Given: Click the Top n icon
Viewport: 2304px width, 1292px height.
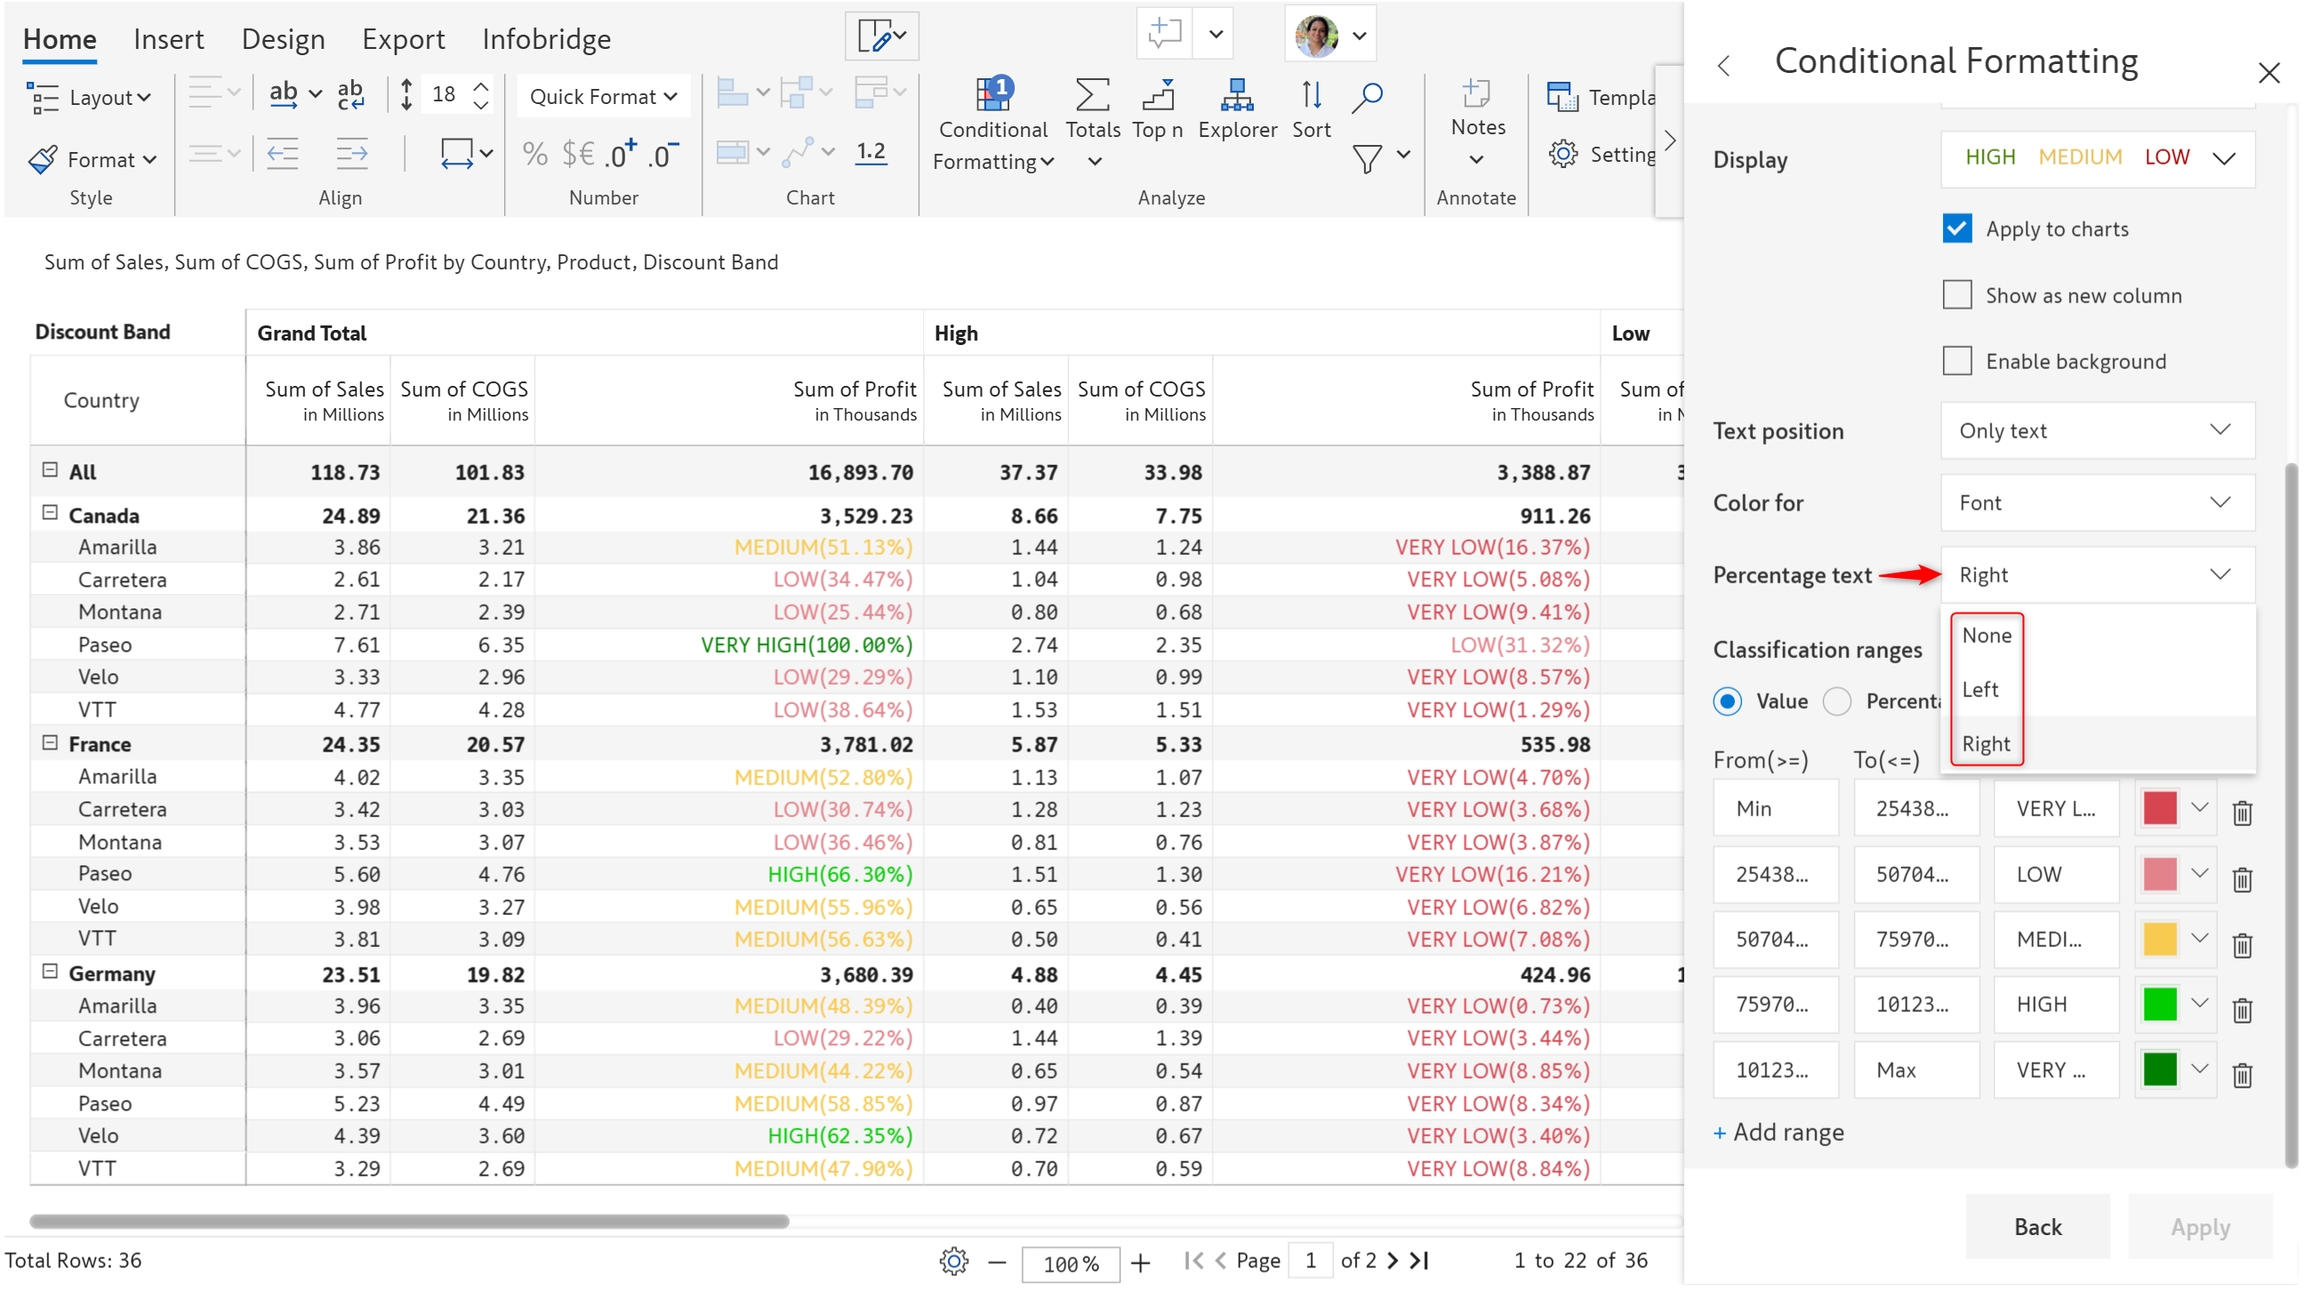Looking at the screenshot, I should [1157, 97].
